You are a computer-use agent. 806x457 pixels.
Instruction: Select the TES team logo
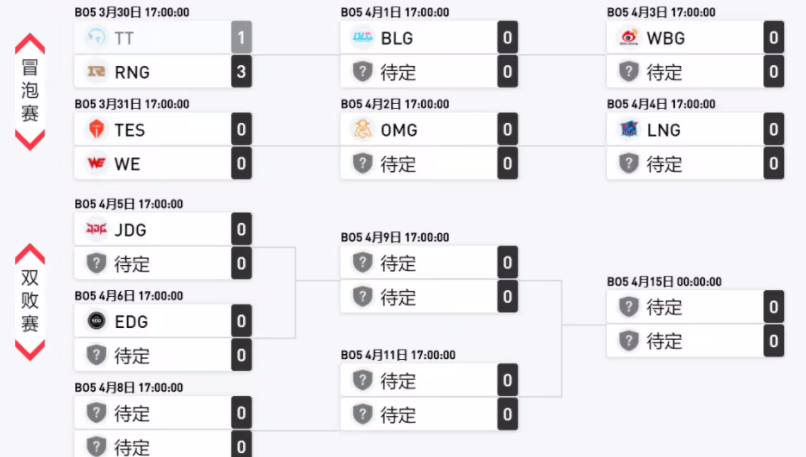pos(96,130)
